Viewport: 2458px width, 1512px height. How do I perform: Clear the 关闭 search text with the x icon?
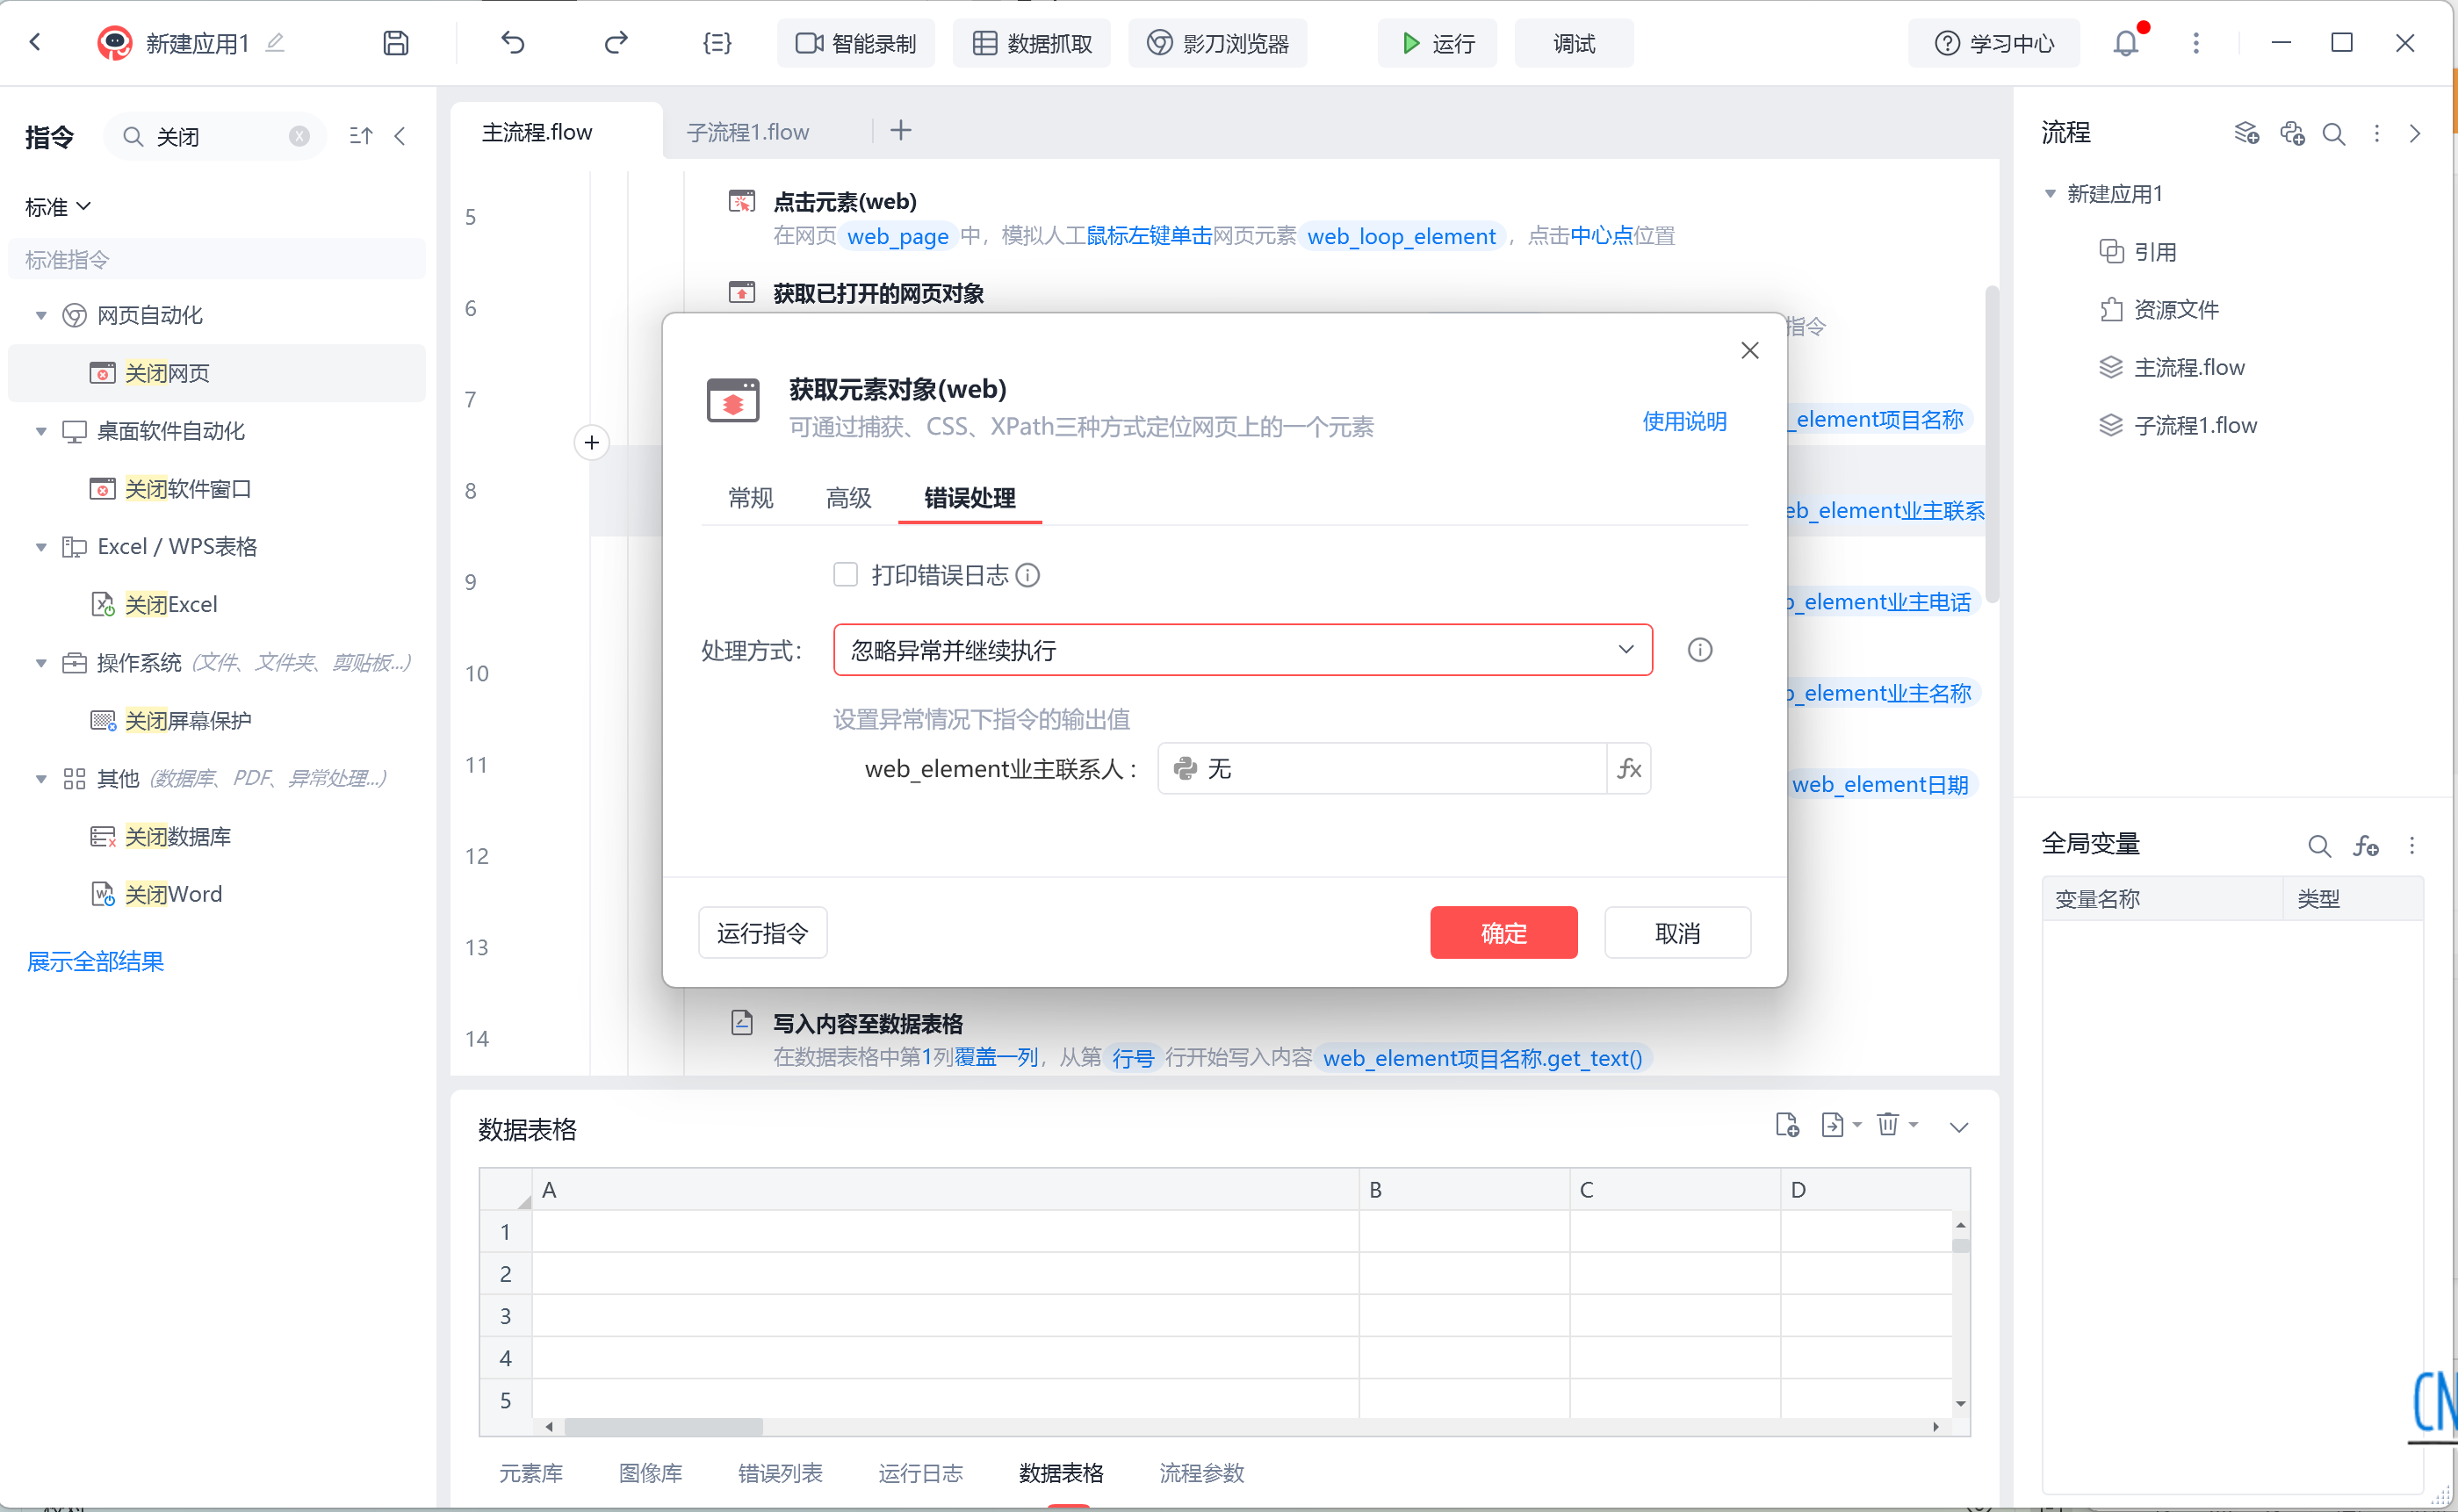[299, 136]
